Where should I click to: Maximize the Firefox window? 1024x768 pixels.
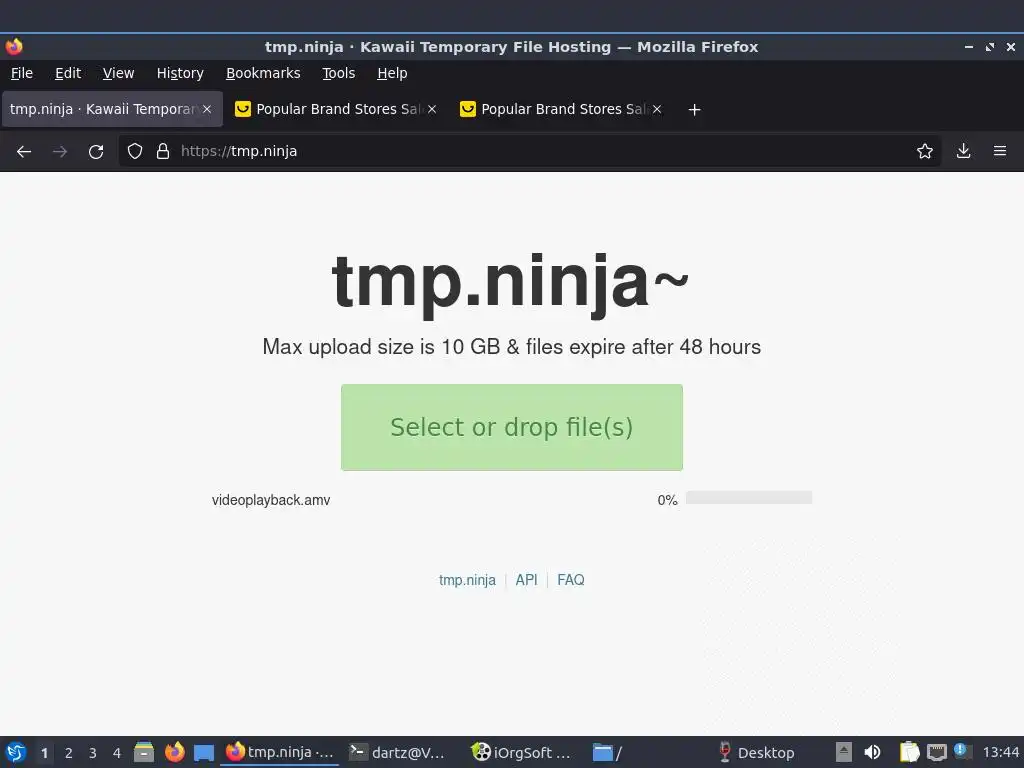point(990,47)
